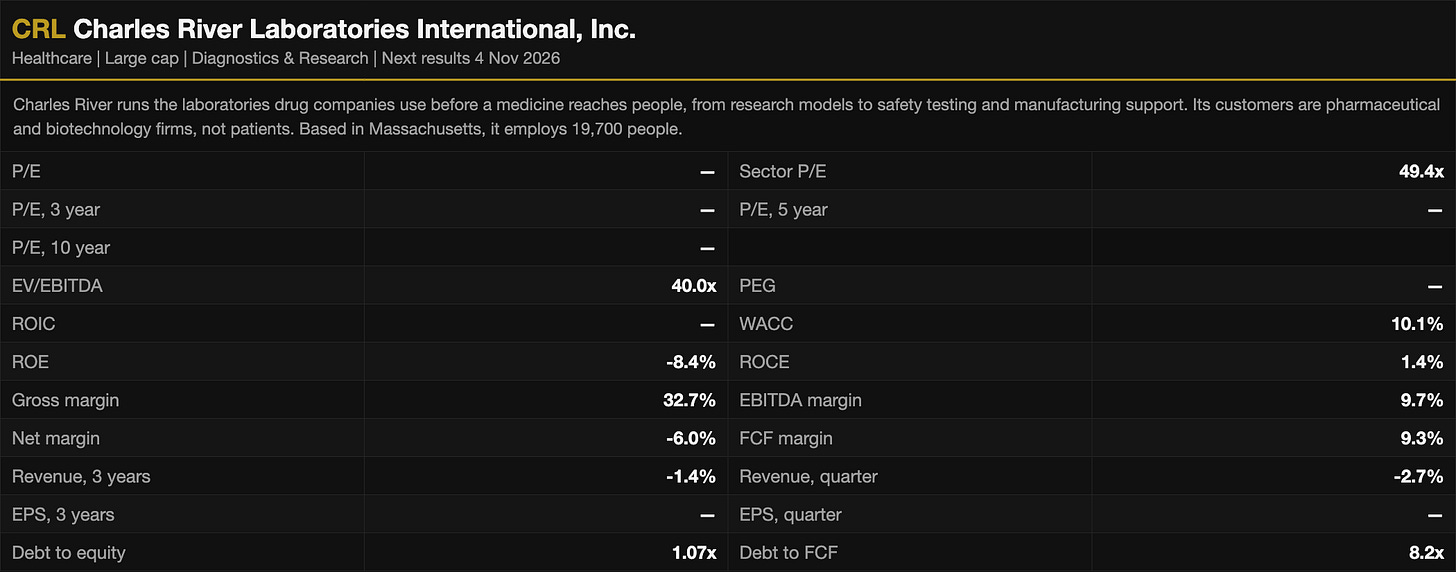The image size is (1456, 572).
Task: Click the Sector P/E value 49.4x
Action: 1421,172
